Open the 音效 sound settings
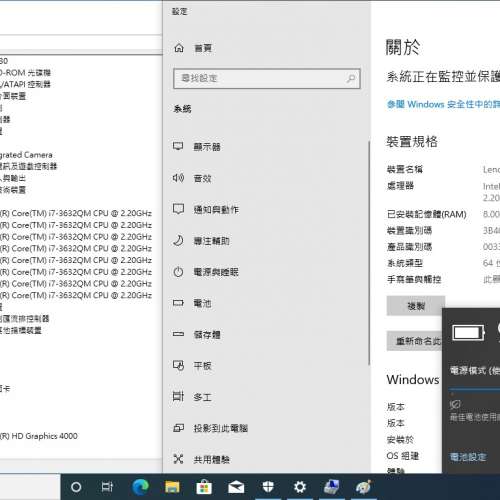 pyautogui.click(x=192, y=178)
